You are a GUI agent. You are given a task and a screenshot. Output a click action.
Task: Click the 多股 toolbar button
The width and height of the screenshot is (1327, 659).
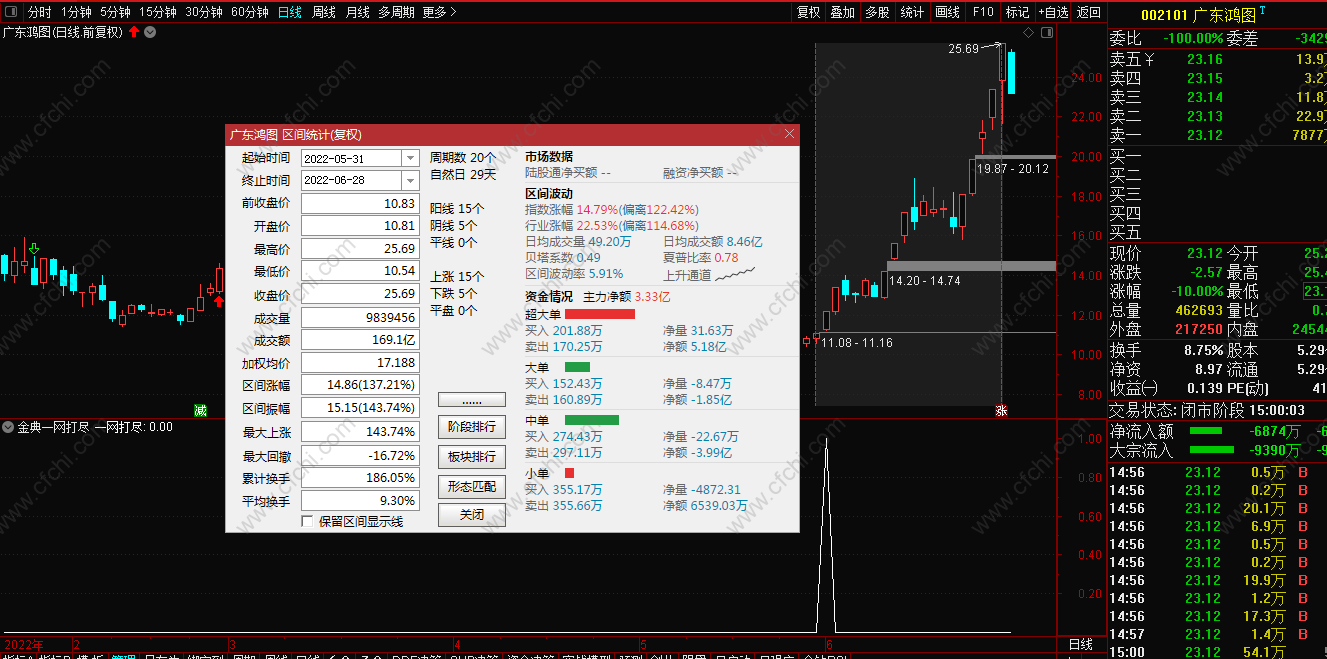[x=877, y=12]
